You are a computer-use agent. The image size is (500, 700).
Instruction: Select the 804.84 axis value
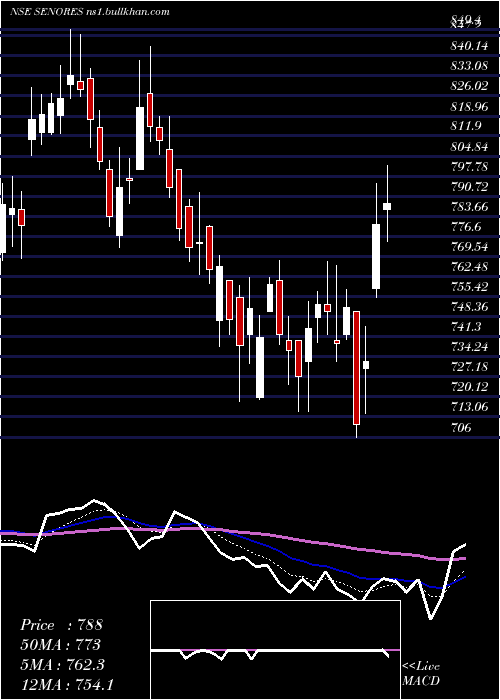(469, 146)
